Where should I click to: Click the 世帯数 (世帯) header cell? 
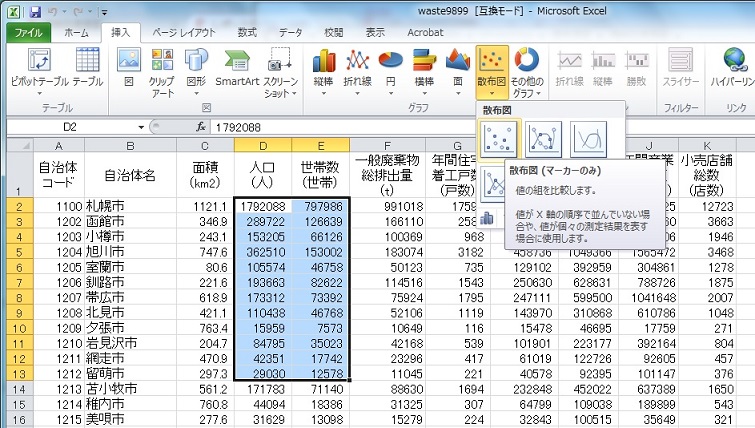tap(321, 175)
